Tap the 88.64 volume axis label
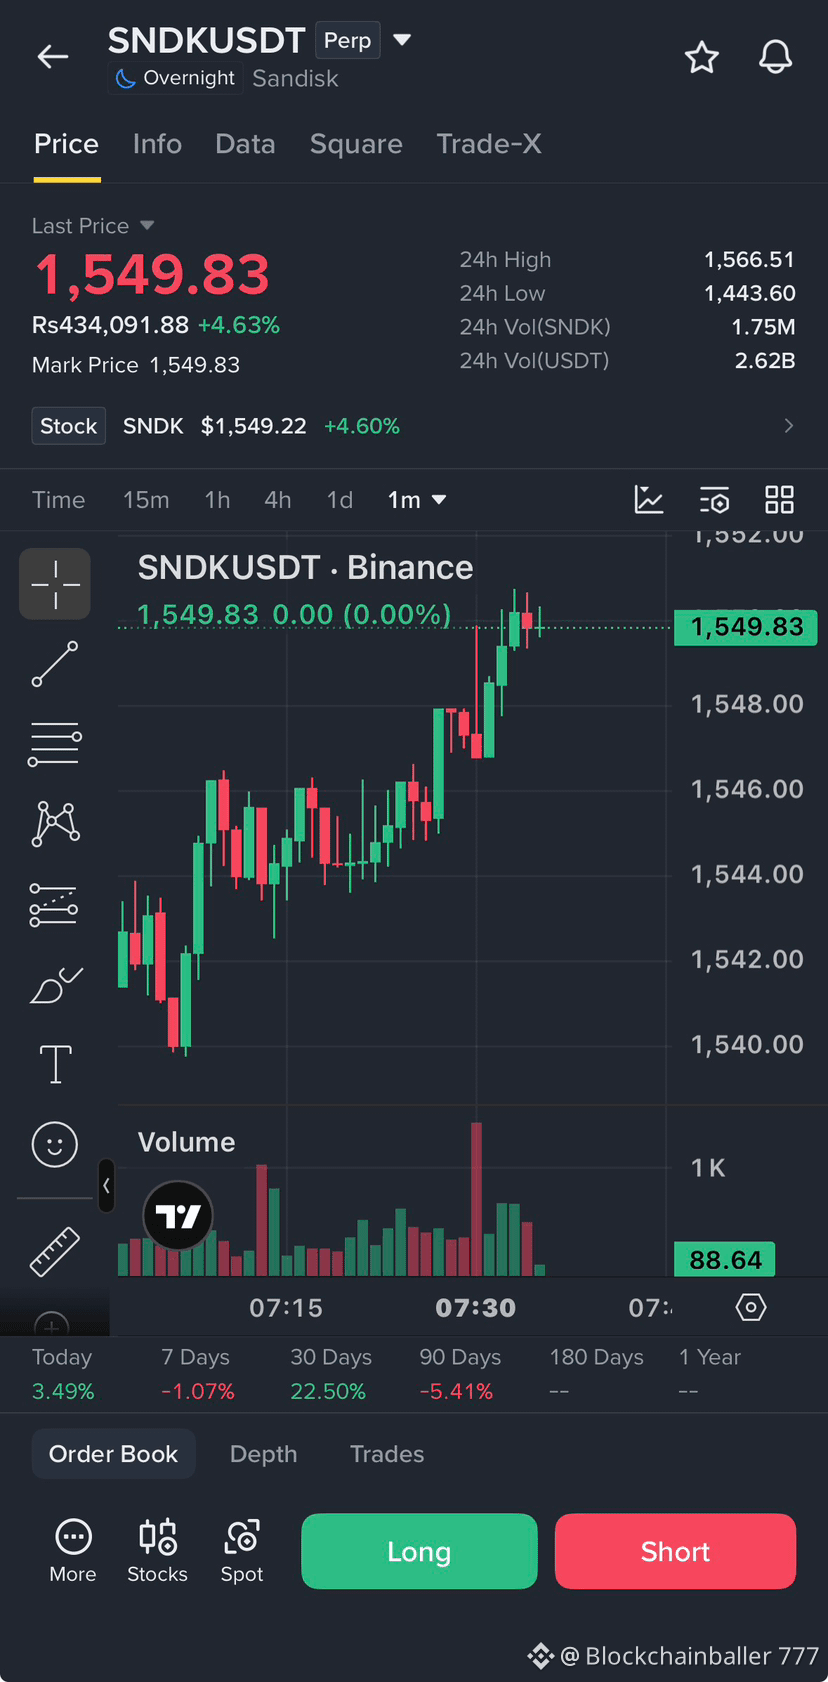Image resolution: width=828 pixels, height=1682 pixels. point(725,1260)
